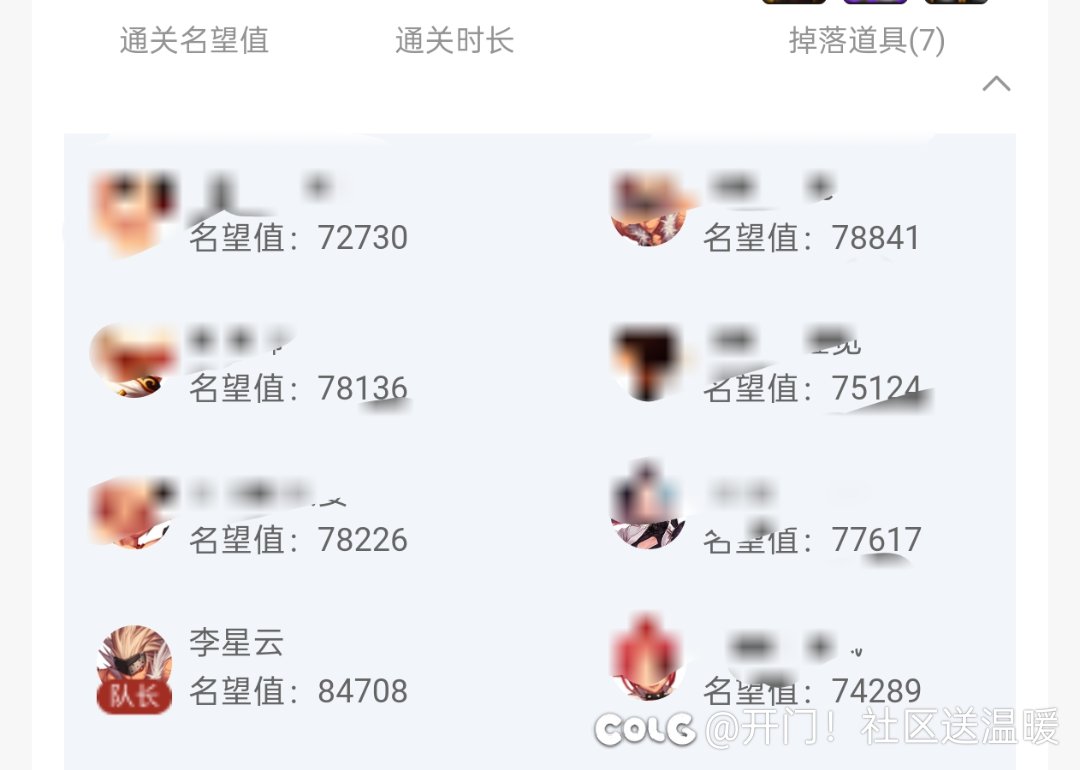Viewport: 1080px width, 770px height.
Task: Tap avatar of player with fame 78226
Action: (134, 512)
